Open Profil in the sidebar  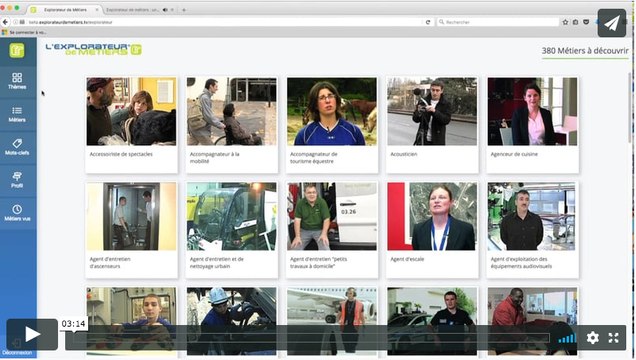[x=17, y=180]
